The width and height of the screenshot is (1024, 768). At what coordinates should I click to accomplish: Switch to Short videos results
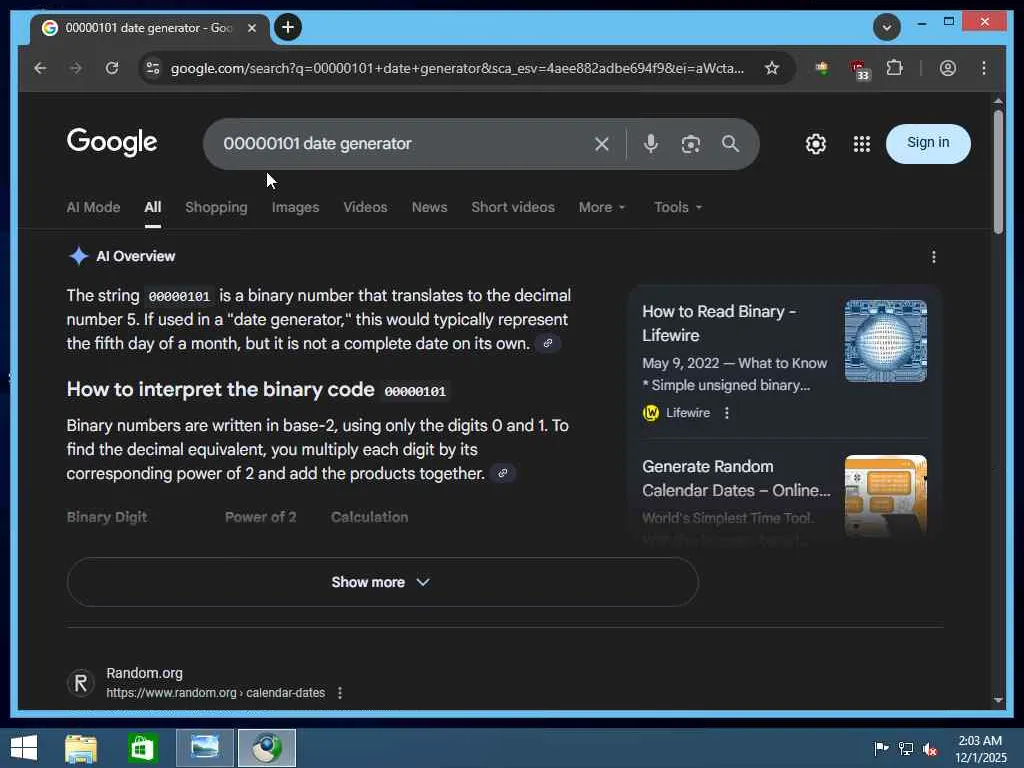(x=513, y=207)
